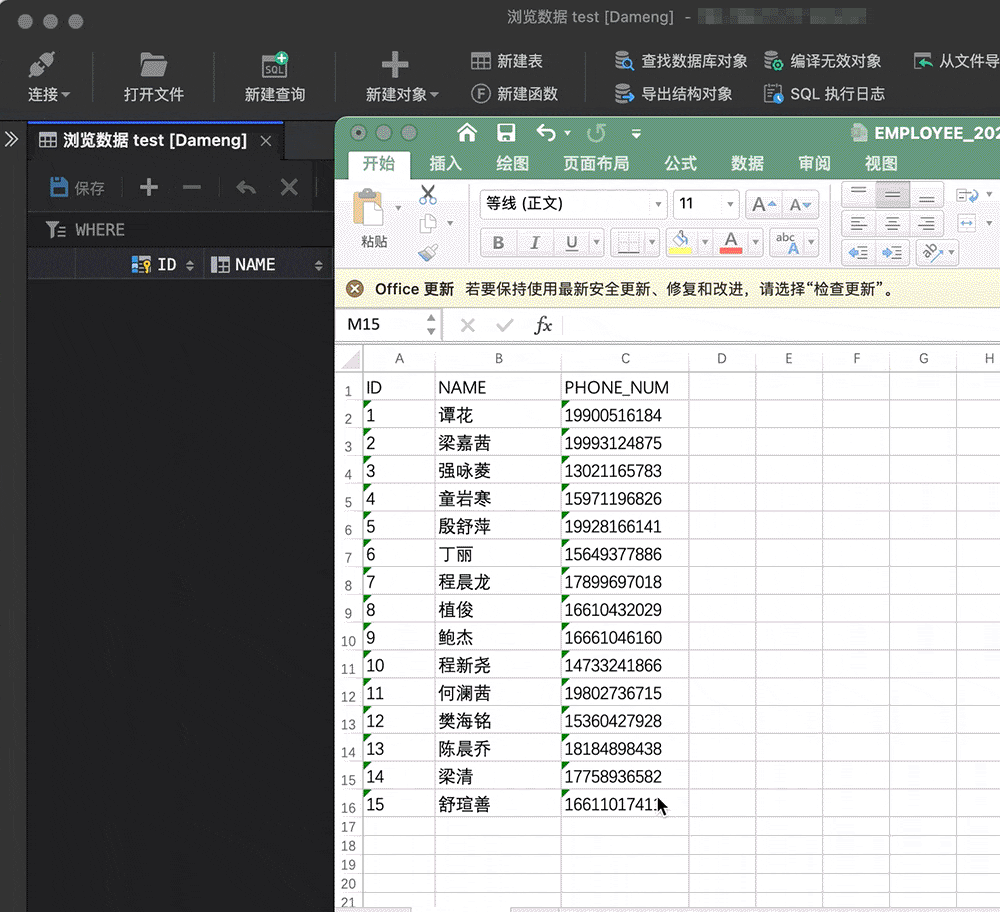
Task: Open font color dropdown arrow
Action: click(755, 243)
